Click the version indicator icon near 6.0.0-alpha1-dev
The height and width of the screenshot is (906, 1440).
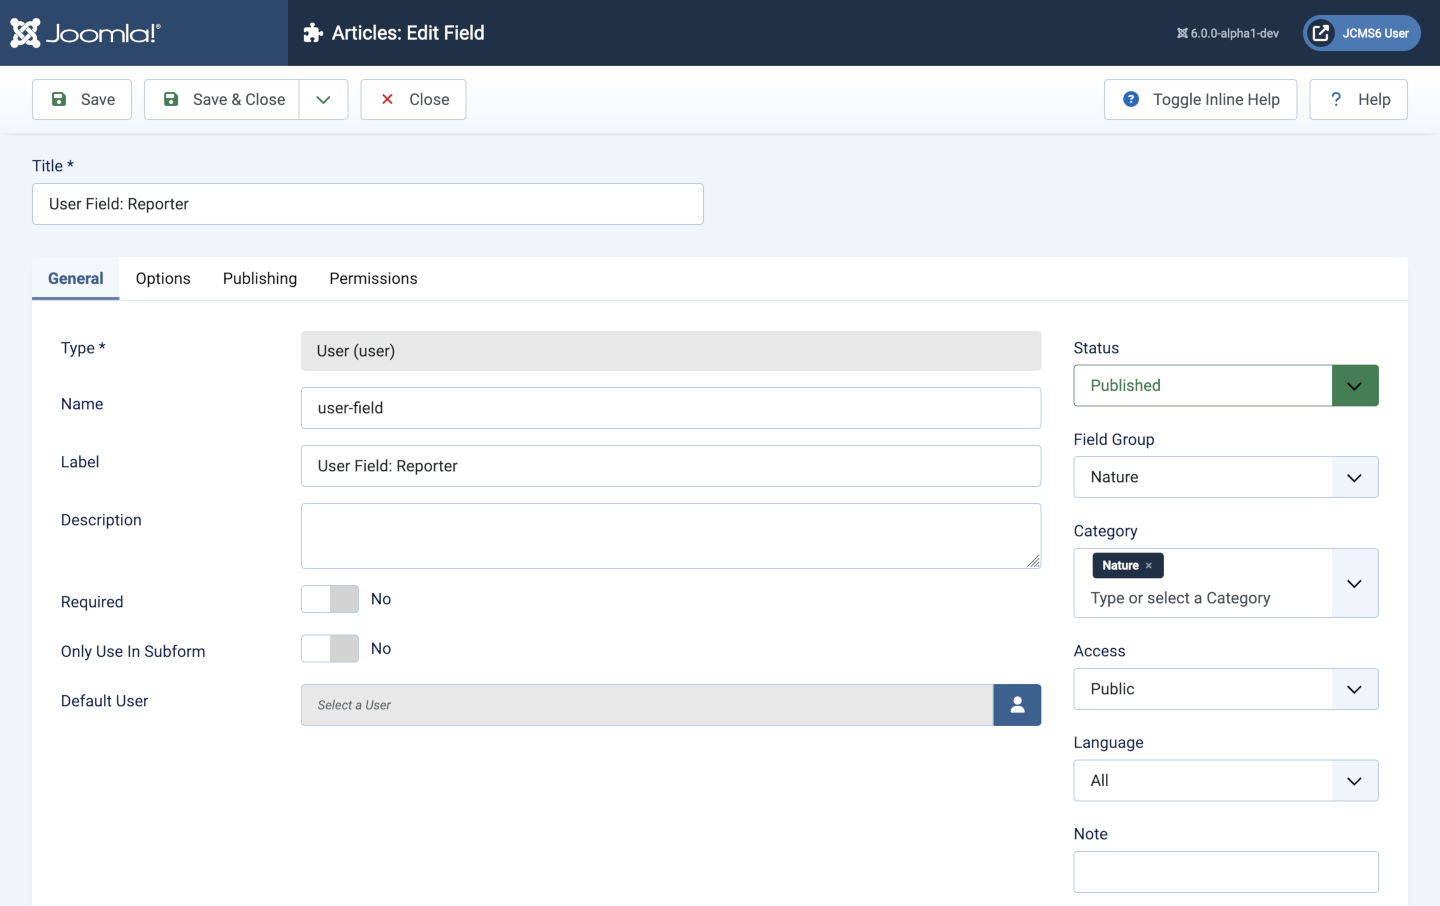pos(1184,31)
